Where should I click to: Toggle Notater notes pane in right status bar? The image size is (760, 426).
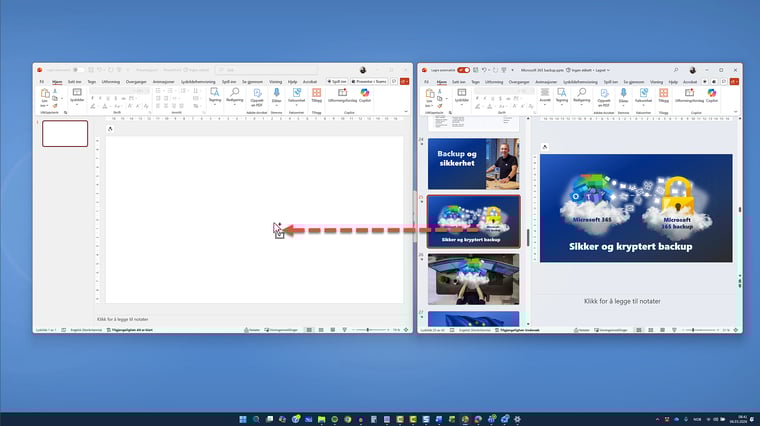[x=582, y=330]
